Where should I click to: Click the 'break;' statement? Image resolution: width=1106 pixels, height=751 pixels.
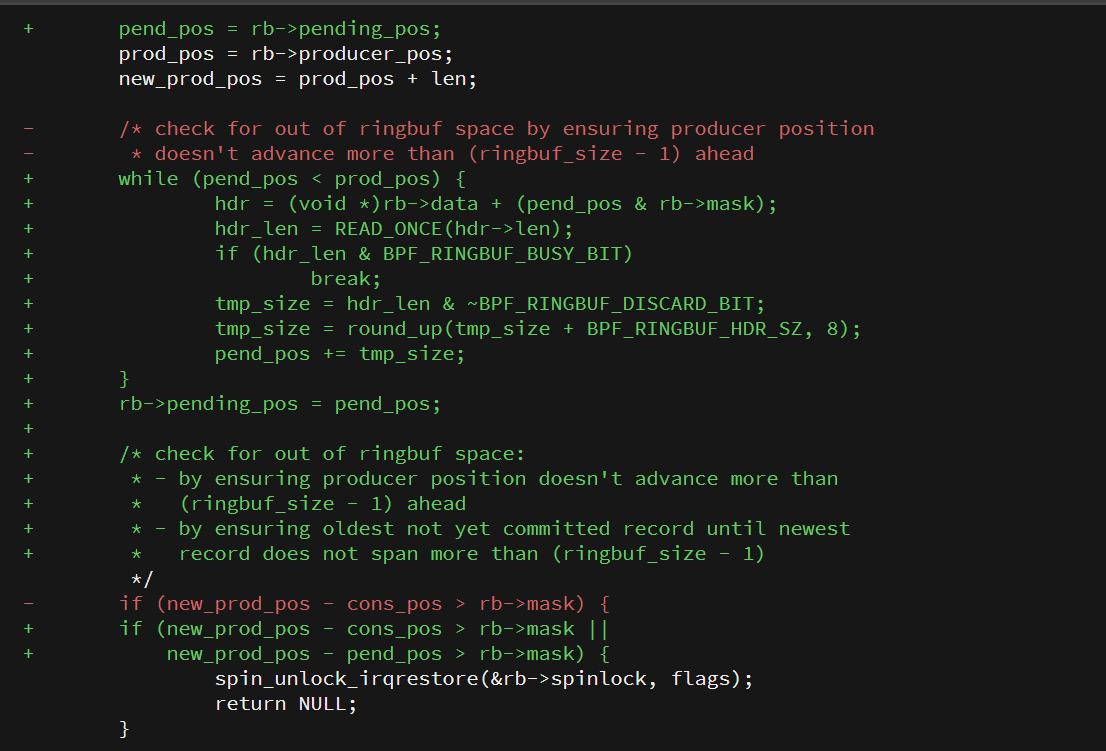pyautogui.click(x=345, y=279)
